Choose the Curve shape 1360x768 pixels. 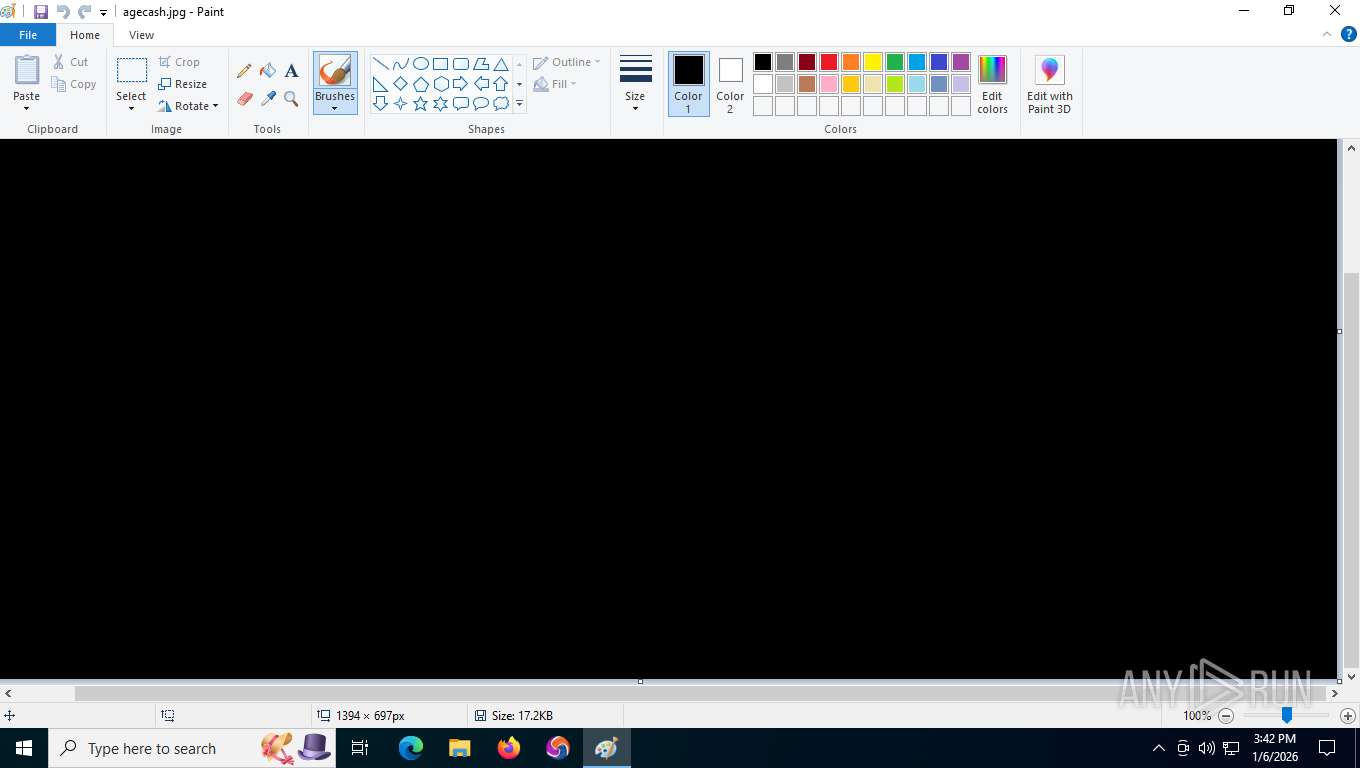tap(400, 63)
